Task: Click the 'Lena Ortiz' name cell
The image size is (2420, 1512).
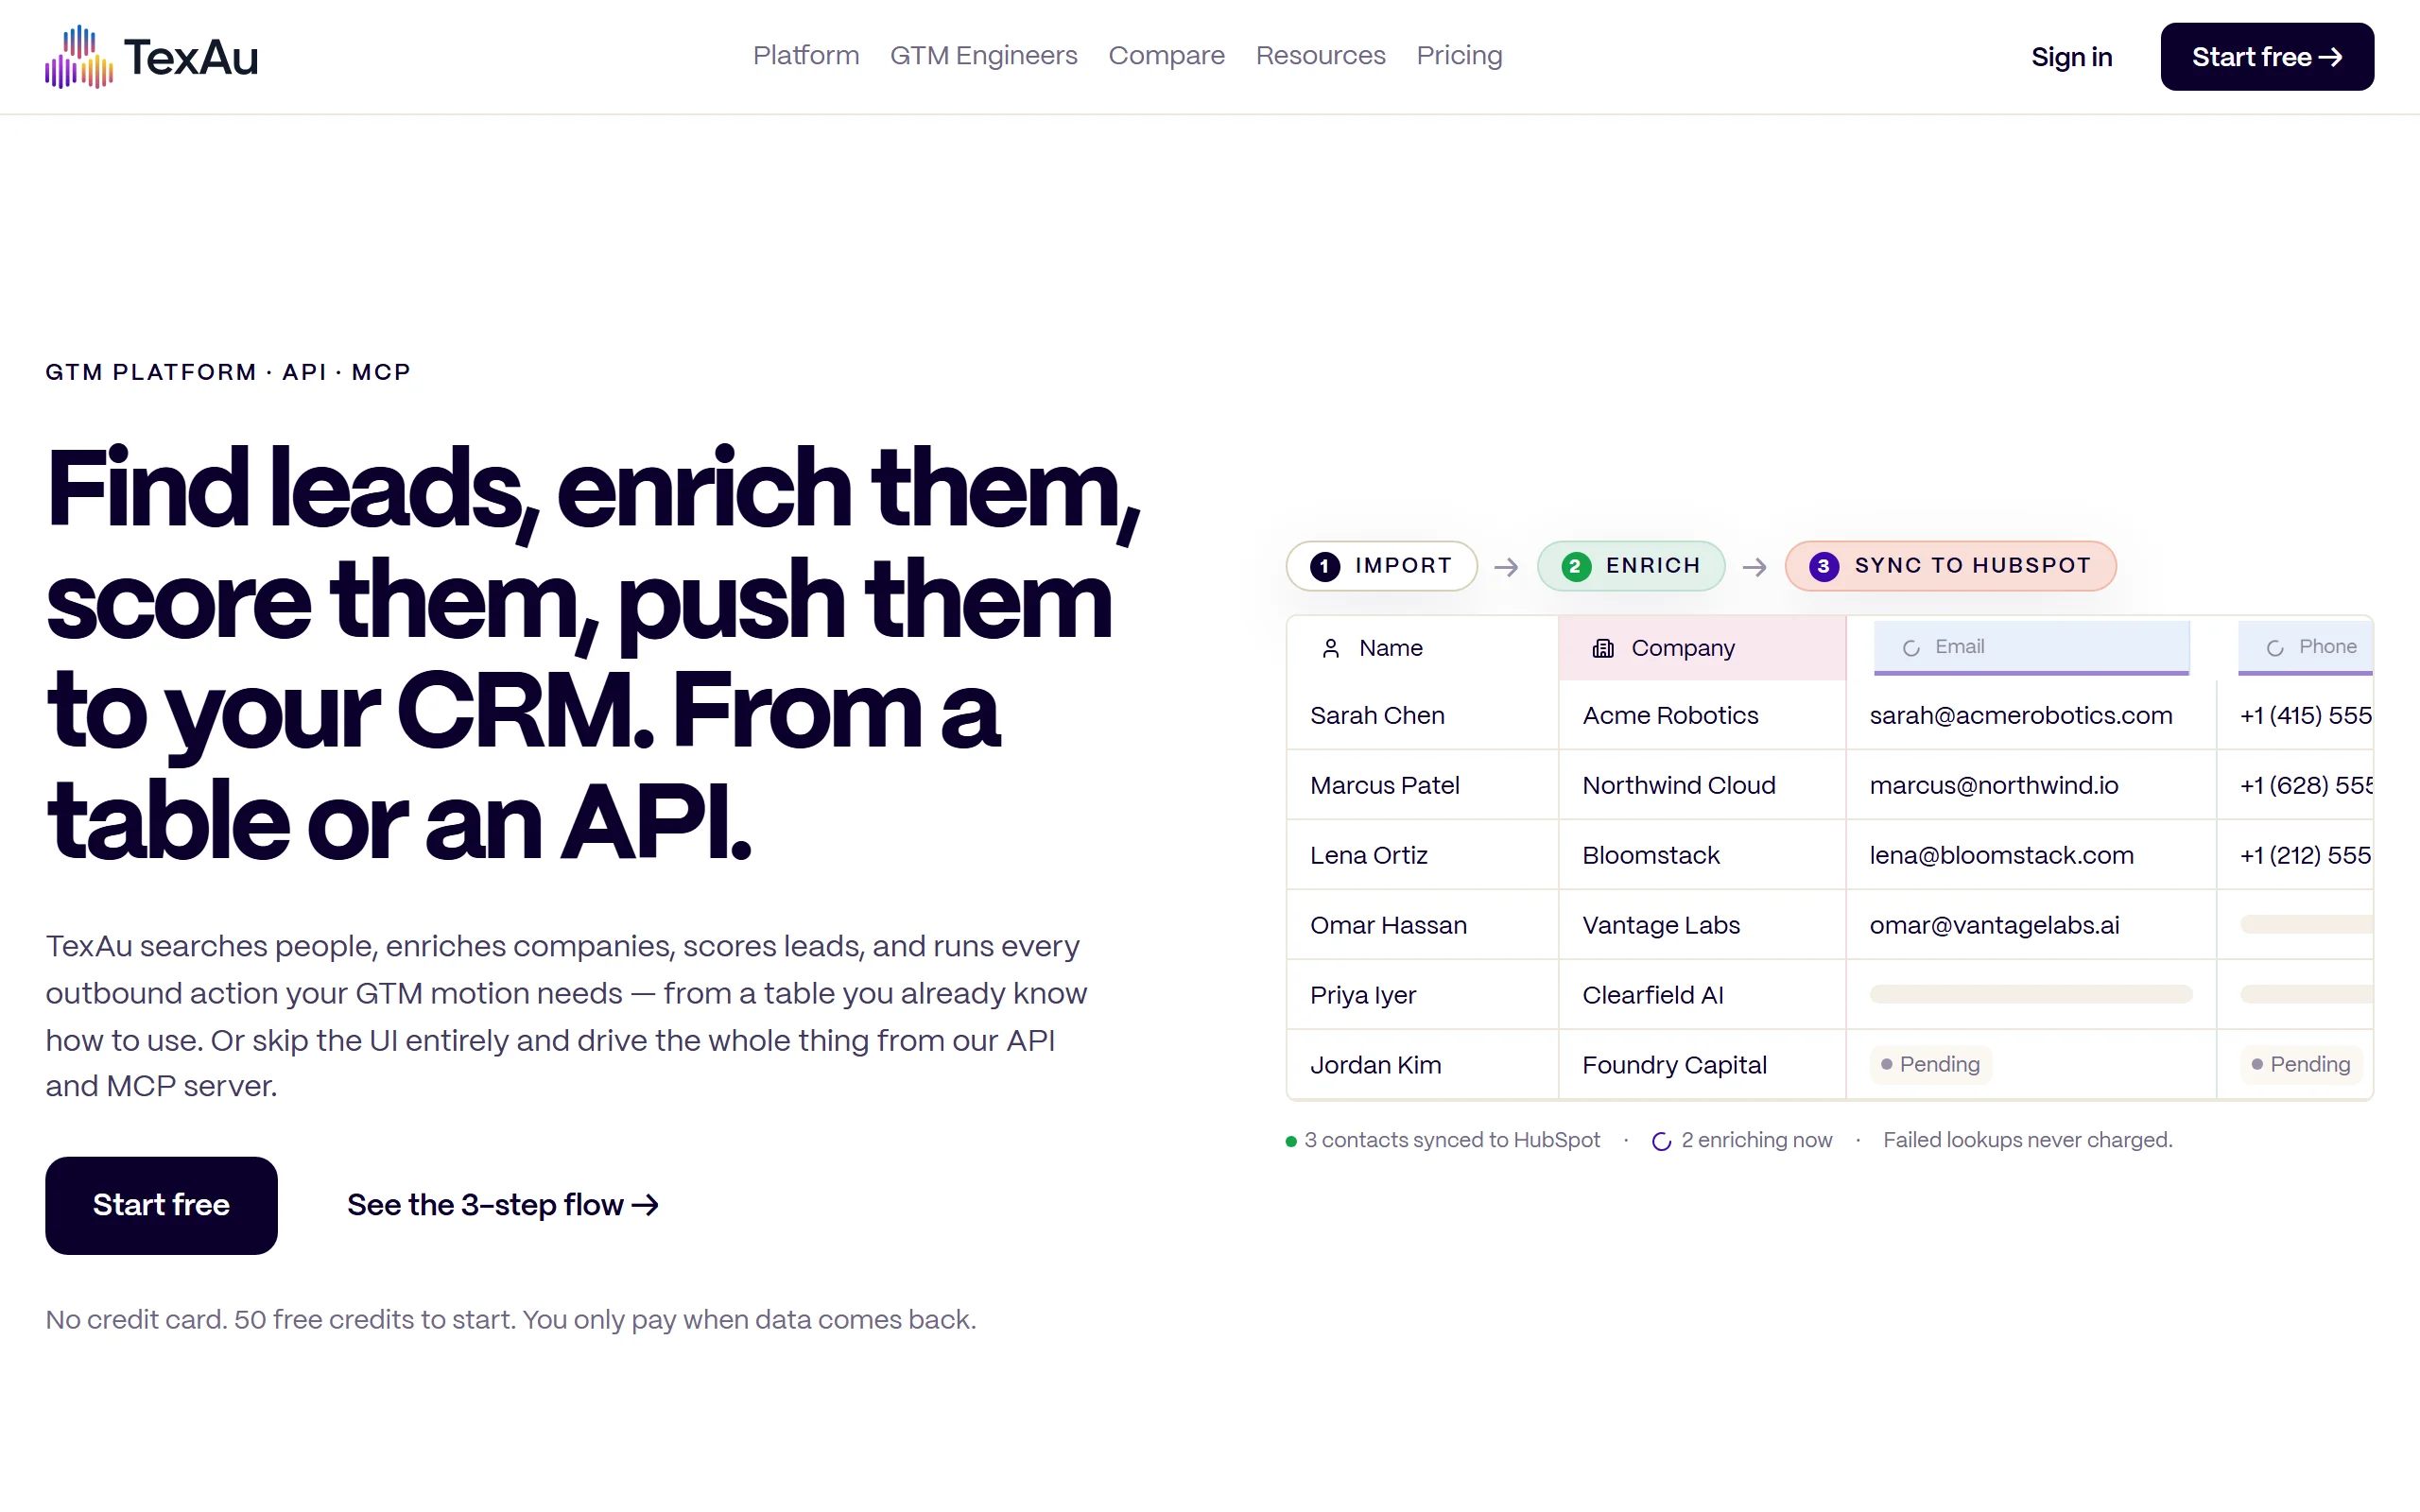Action: coord(1422,855)
